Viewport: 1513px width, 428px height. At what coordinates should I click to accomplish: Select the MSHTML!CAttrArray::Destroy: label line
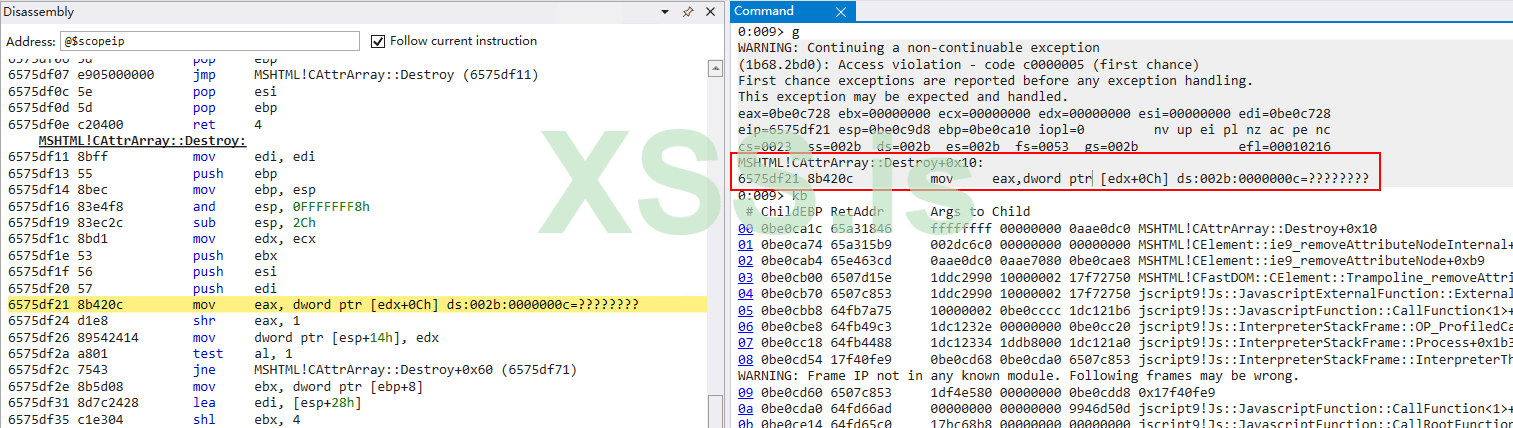[x=142, y=141]
